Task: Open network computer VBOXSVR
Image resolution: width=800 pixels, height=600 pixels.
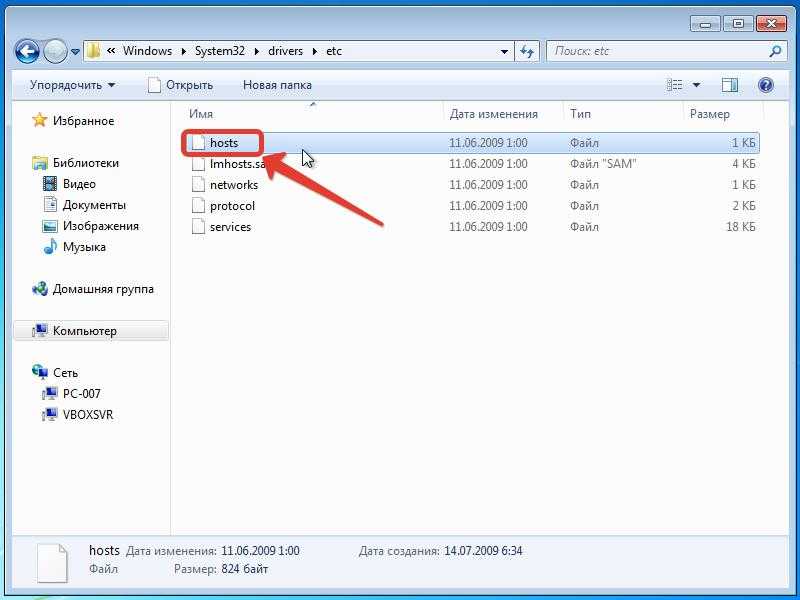Action: pos(88,414)
